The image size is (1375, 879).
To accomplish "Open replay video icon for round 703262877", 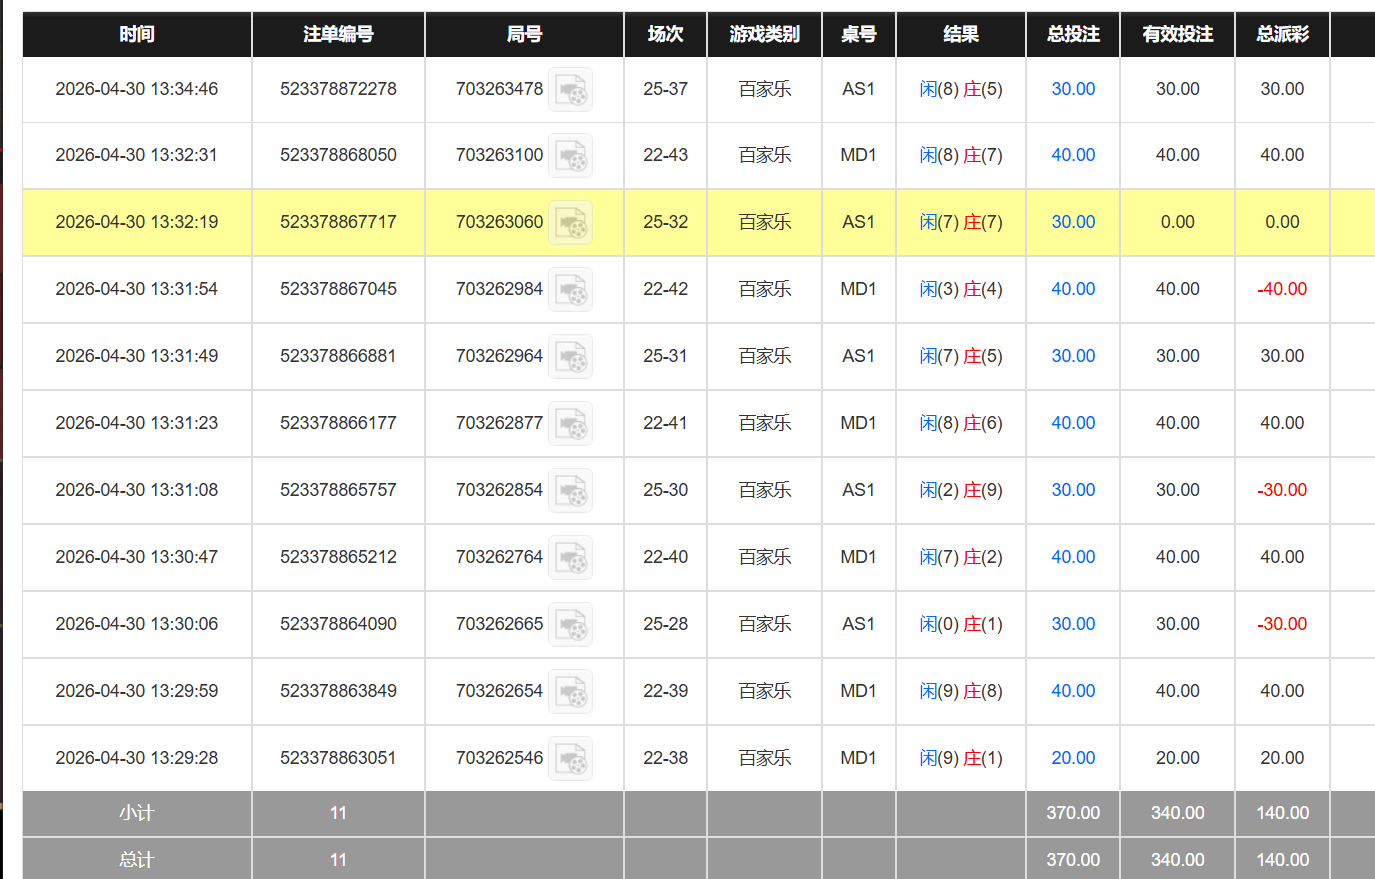I will 570,424.
